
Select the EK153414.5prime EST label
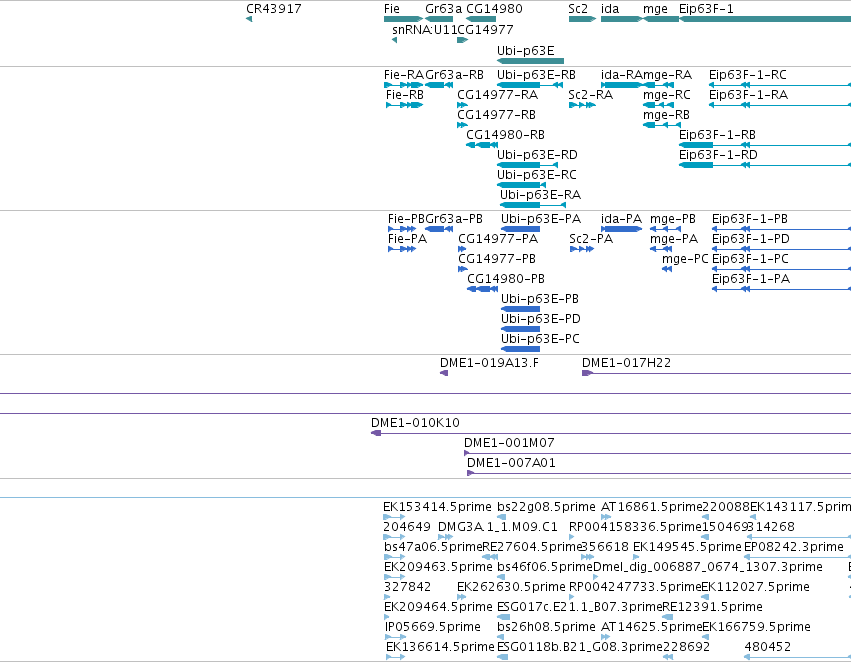click(437, 507)
